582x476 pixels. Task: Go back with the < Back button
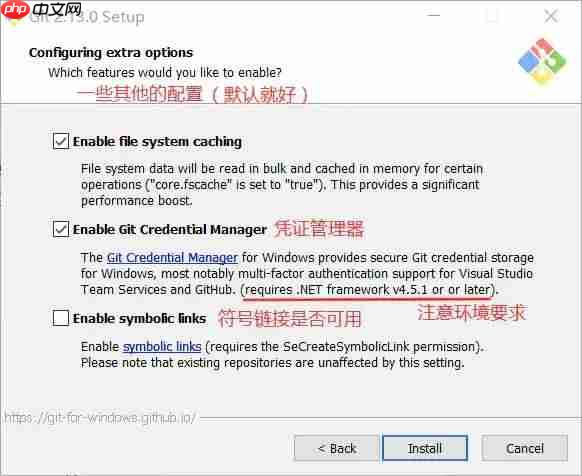[337, 448]
